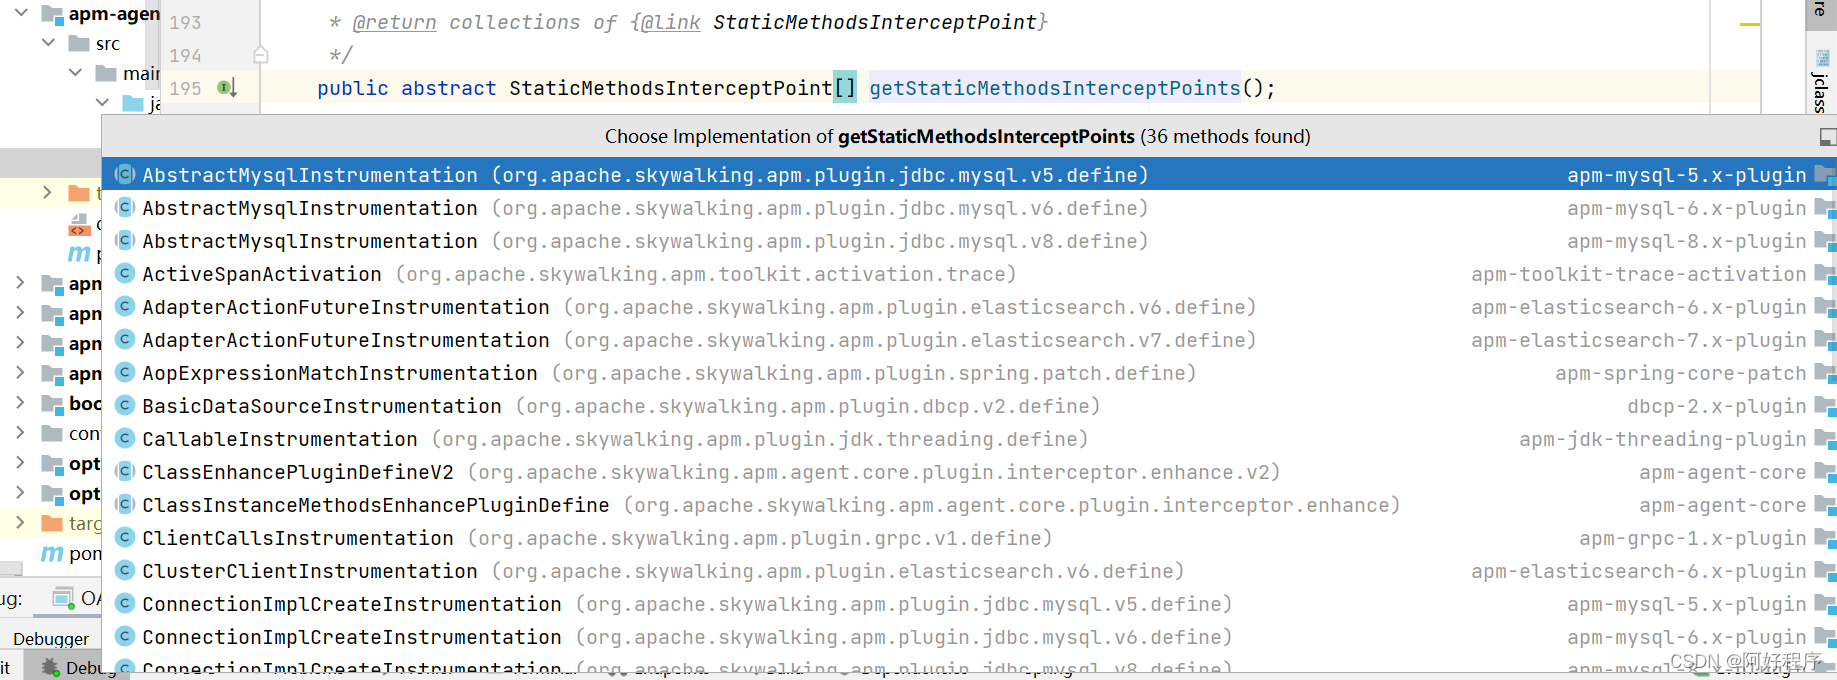
Task: Select AbstractMysqlInstrumentation mysql.v8.define implementation
Action: [x=968, y=241]
